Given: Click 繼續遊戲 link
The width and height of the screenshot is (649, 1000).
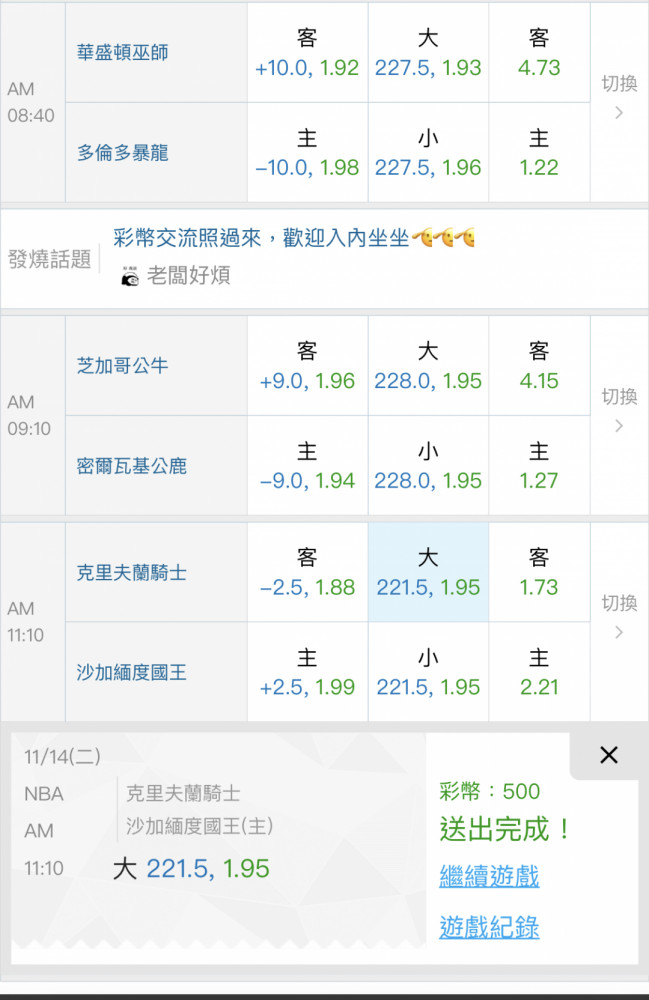Looking at the screenshot, I should pyautogui.click(x=489, y=876).
